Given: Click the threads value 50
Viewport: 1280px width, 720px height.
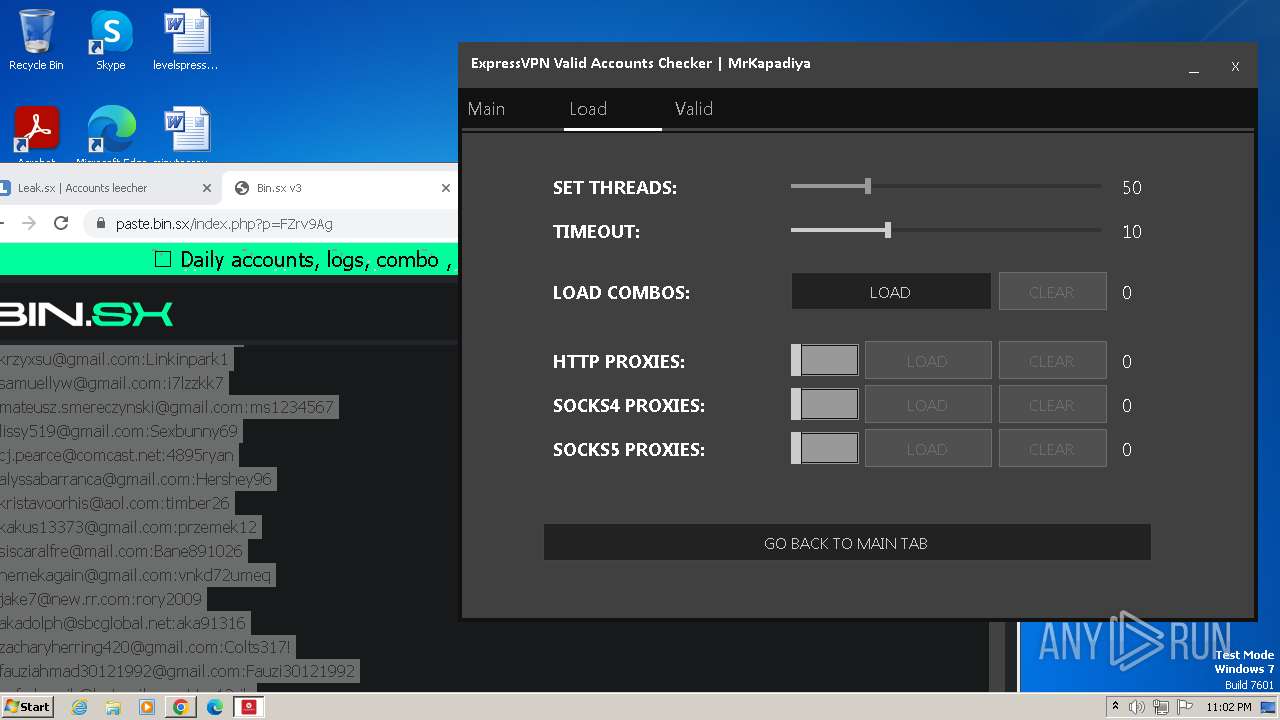Looking at the screenshot, I should point(1132,187).
